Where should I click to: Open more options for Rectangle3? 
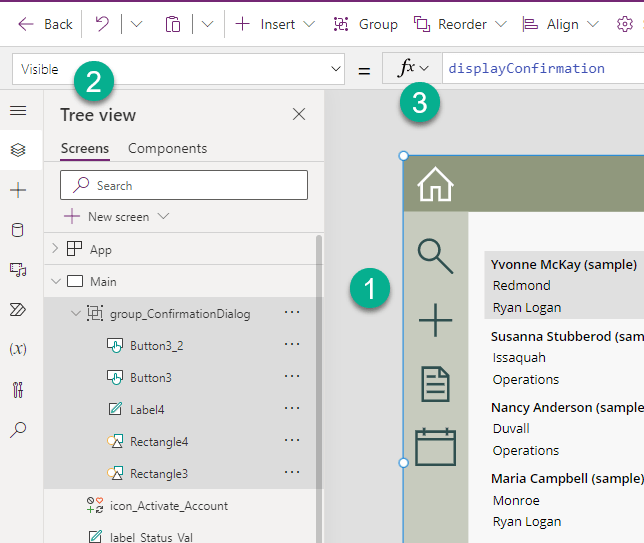[x=292, y=473]
